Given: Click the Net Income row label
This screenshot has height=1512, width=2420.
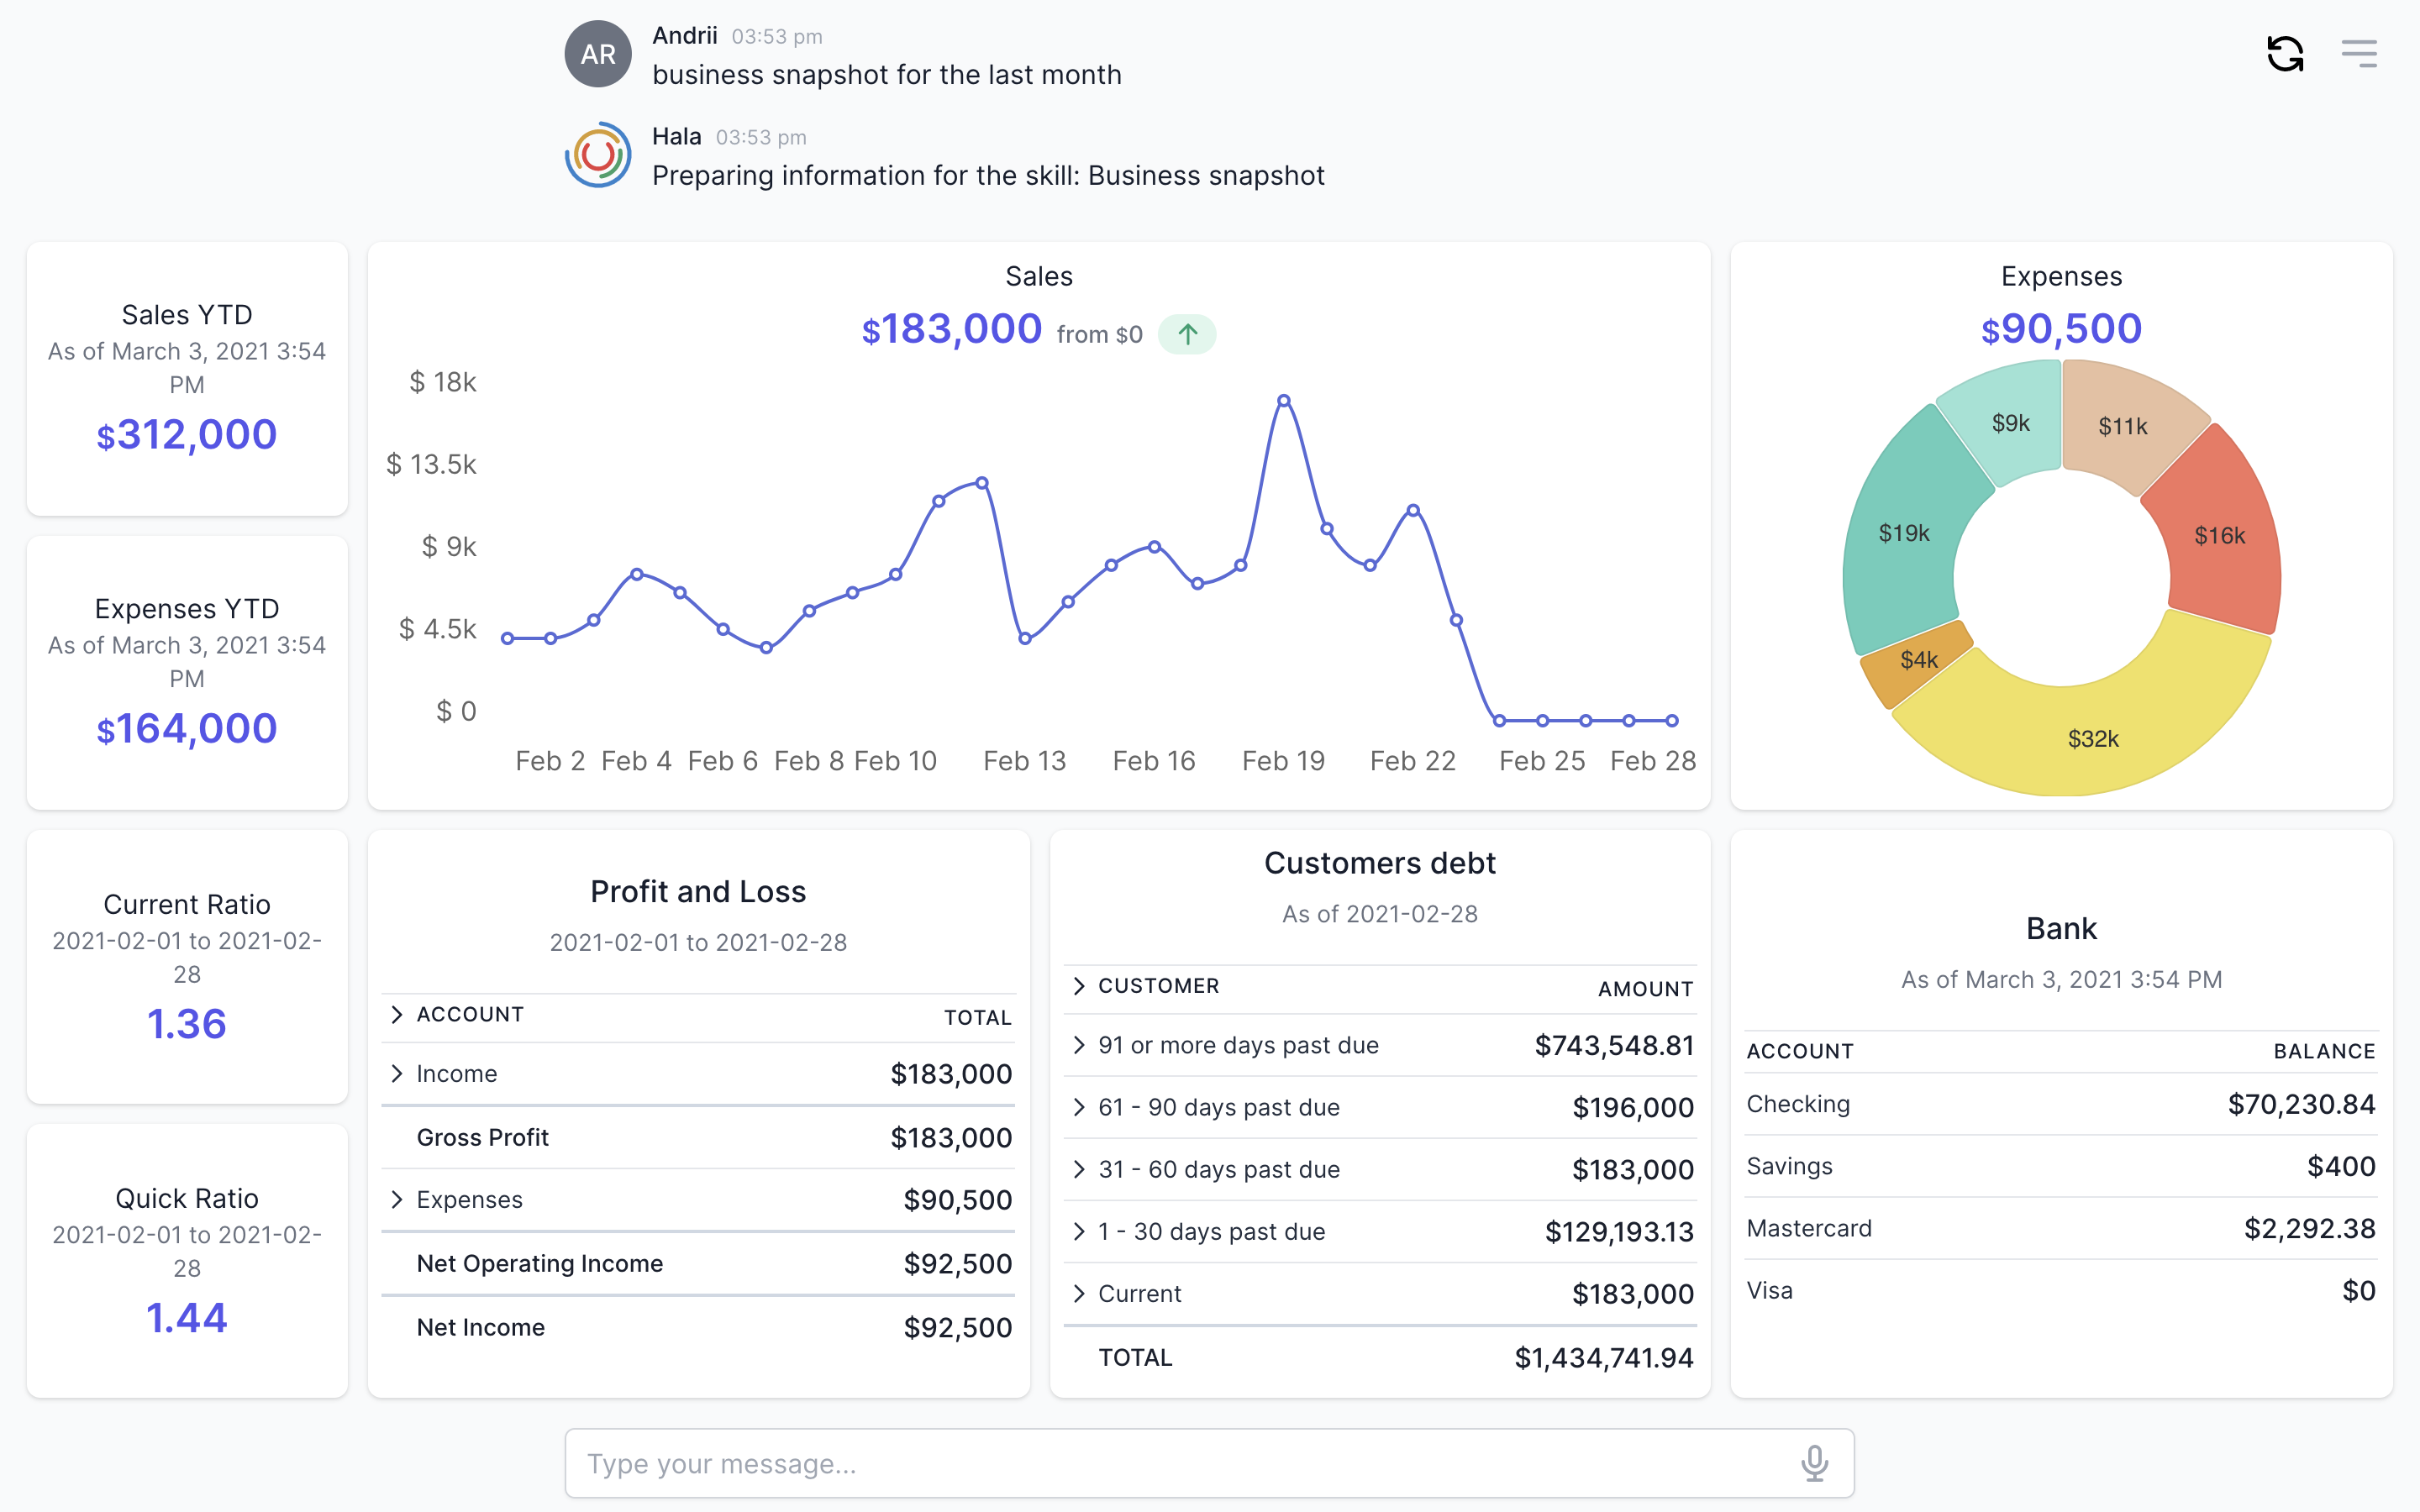Looking at the screenshot, I should pyautogui.click(x=480, y=1327).
